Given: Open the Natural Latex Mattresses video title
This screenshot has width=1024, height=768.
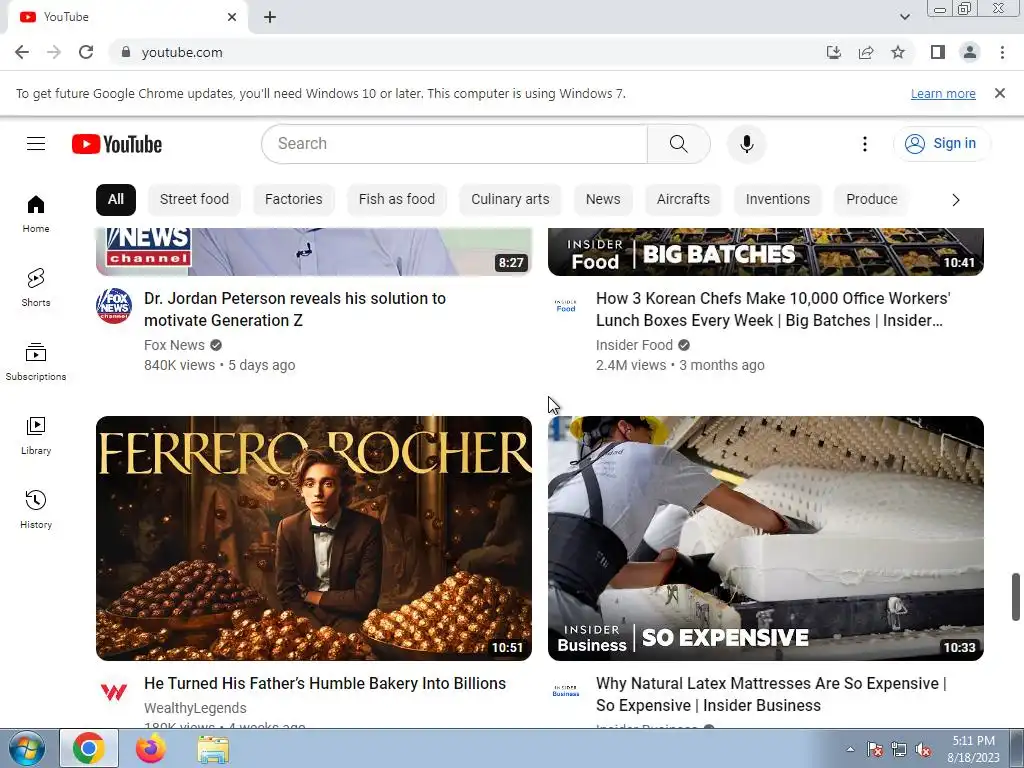Looking at the screenshot, I should [771, 694].
